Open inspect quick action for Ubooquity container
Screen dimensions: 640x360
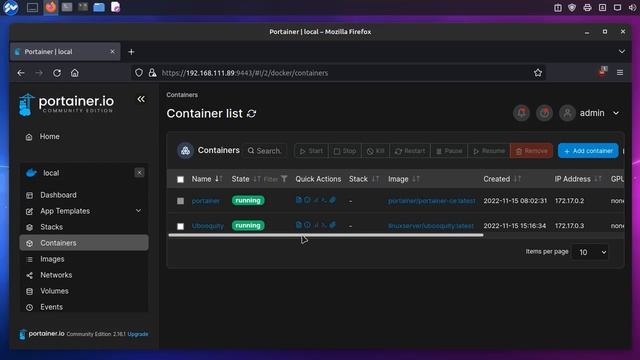tap(307, 225)
